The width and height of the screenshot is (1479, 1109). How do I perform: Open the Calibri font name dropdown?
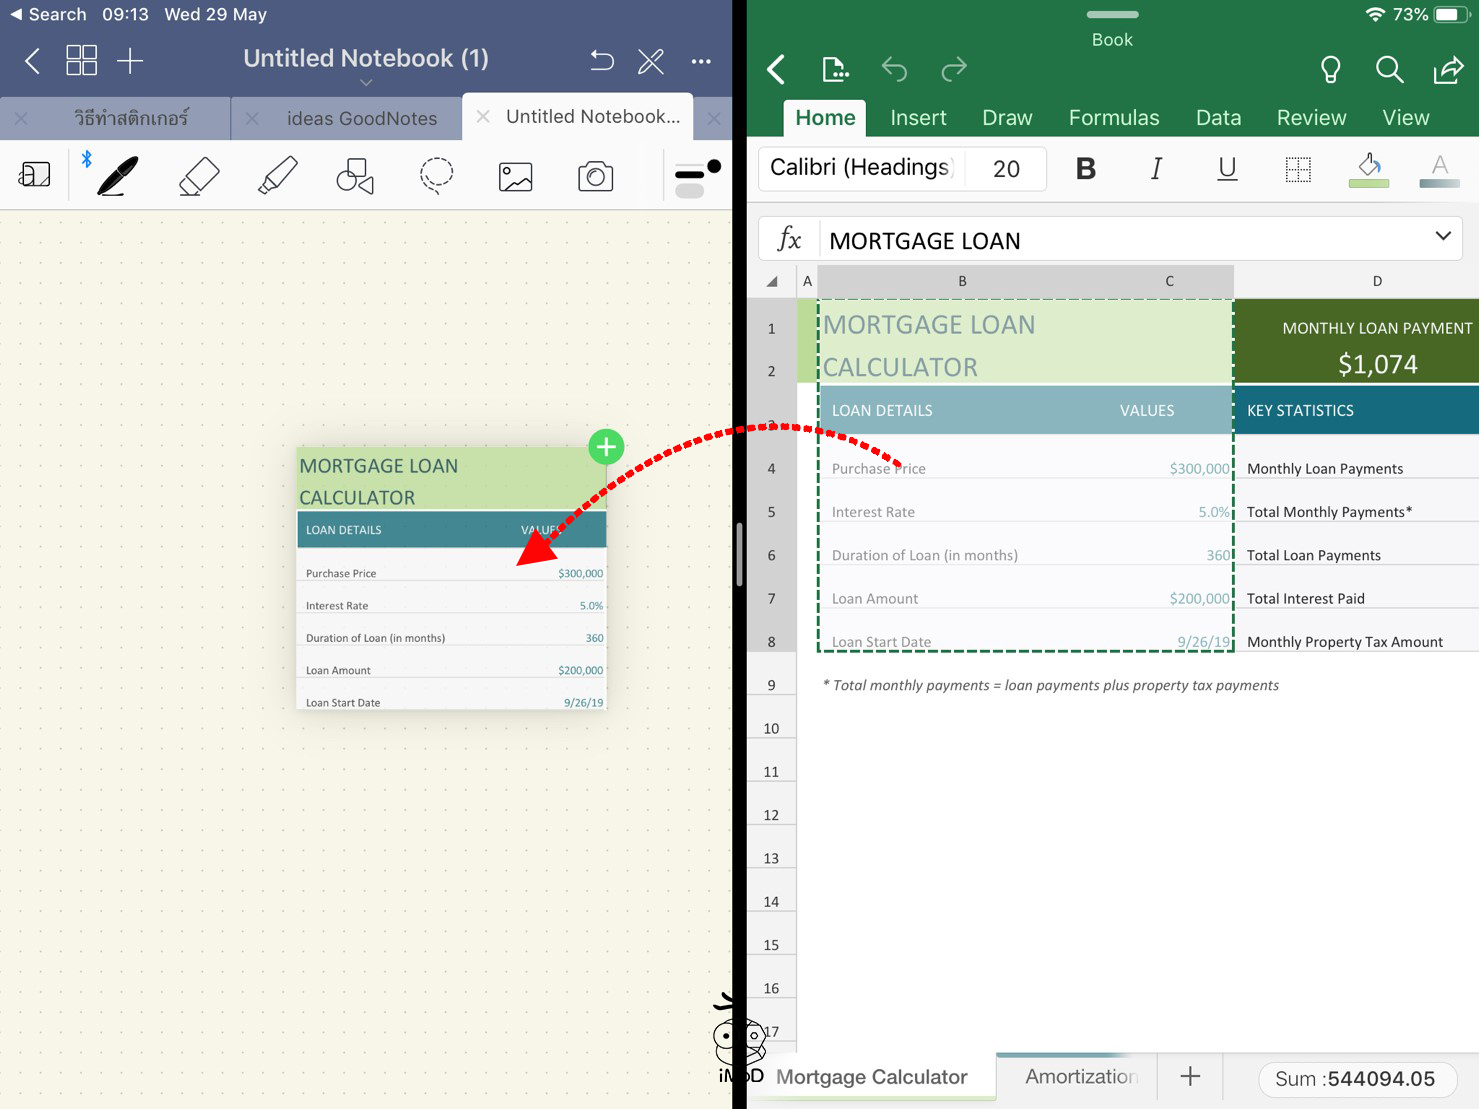860,168
